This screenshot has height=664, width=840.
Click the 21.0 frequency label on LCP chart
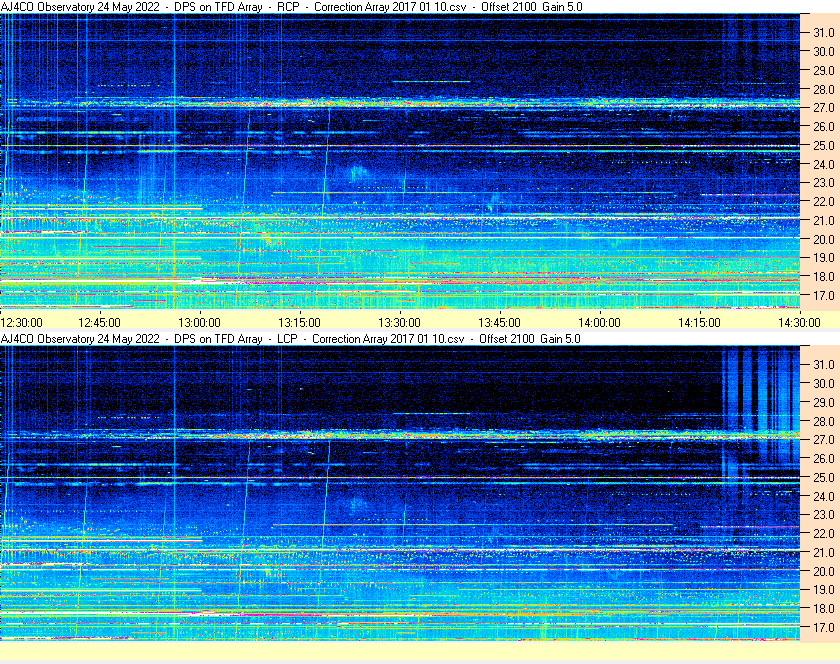pos(824,553)
